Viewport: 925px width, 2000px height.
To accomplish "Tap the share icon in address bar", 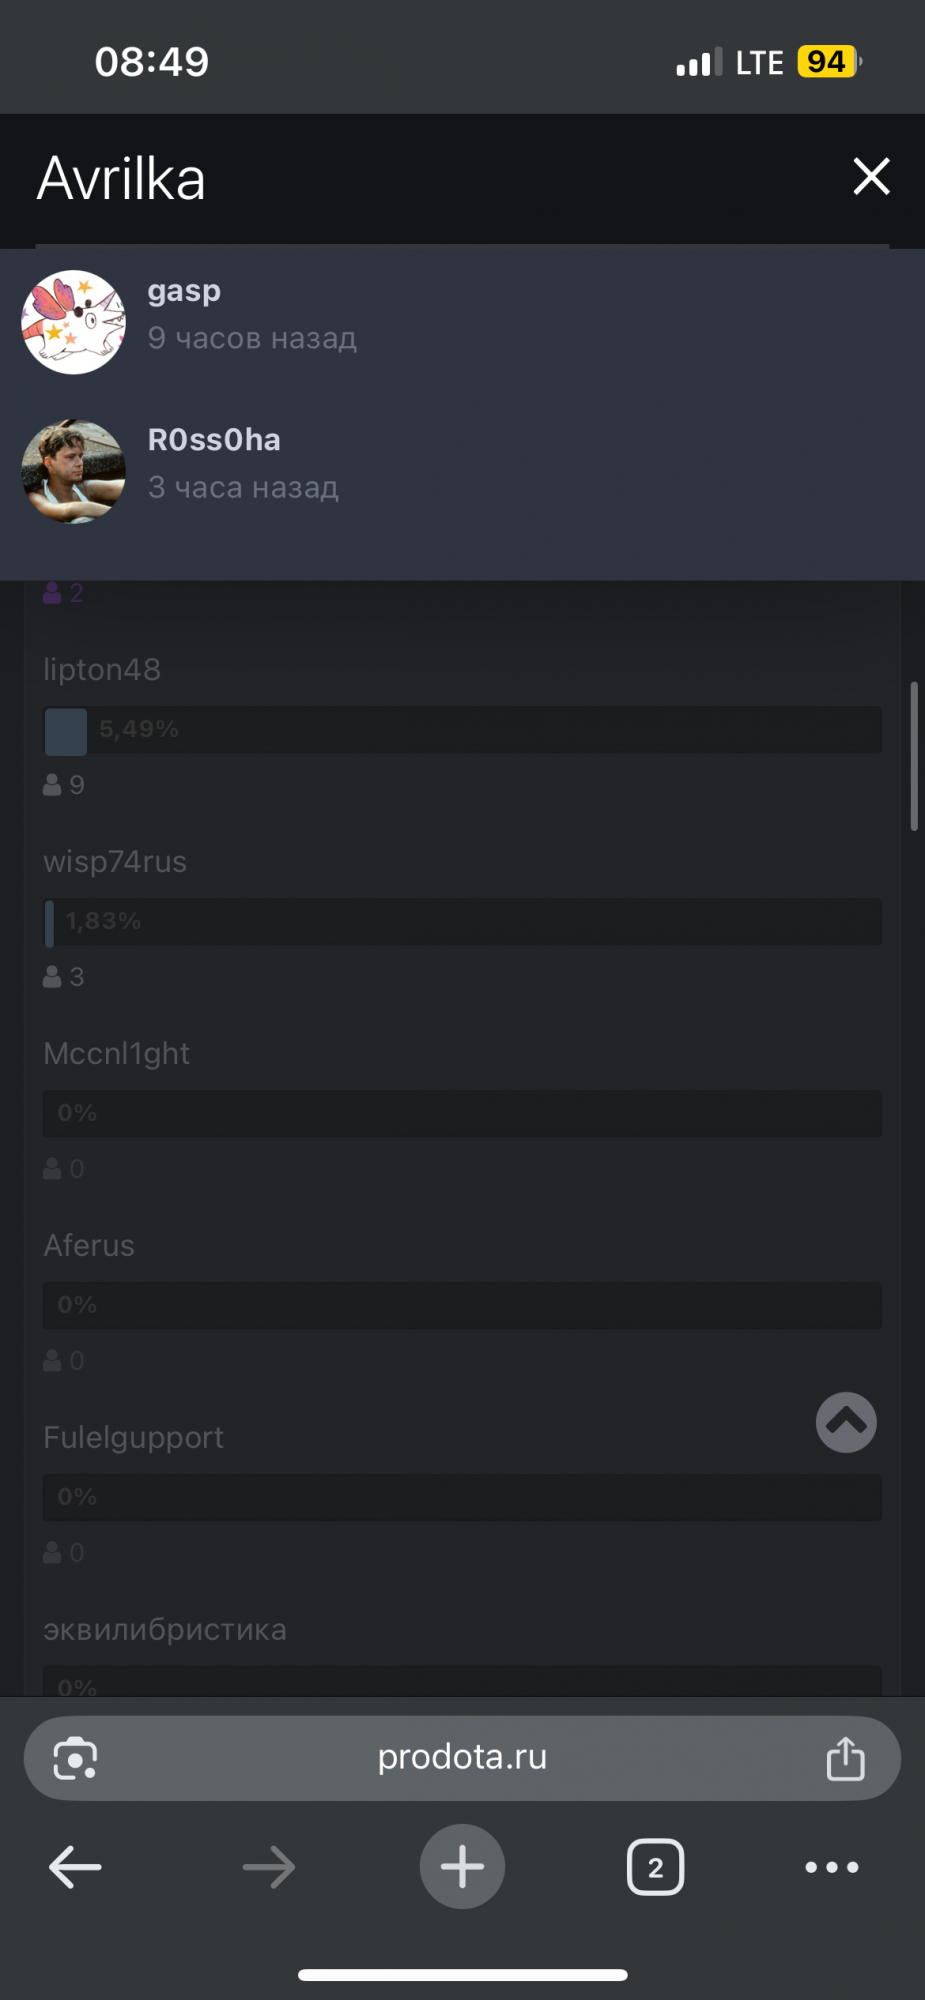I will click(x=845, y=1758).
